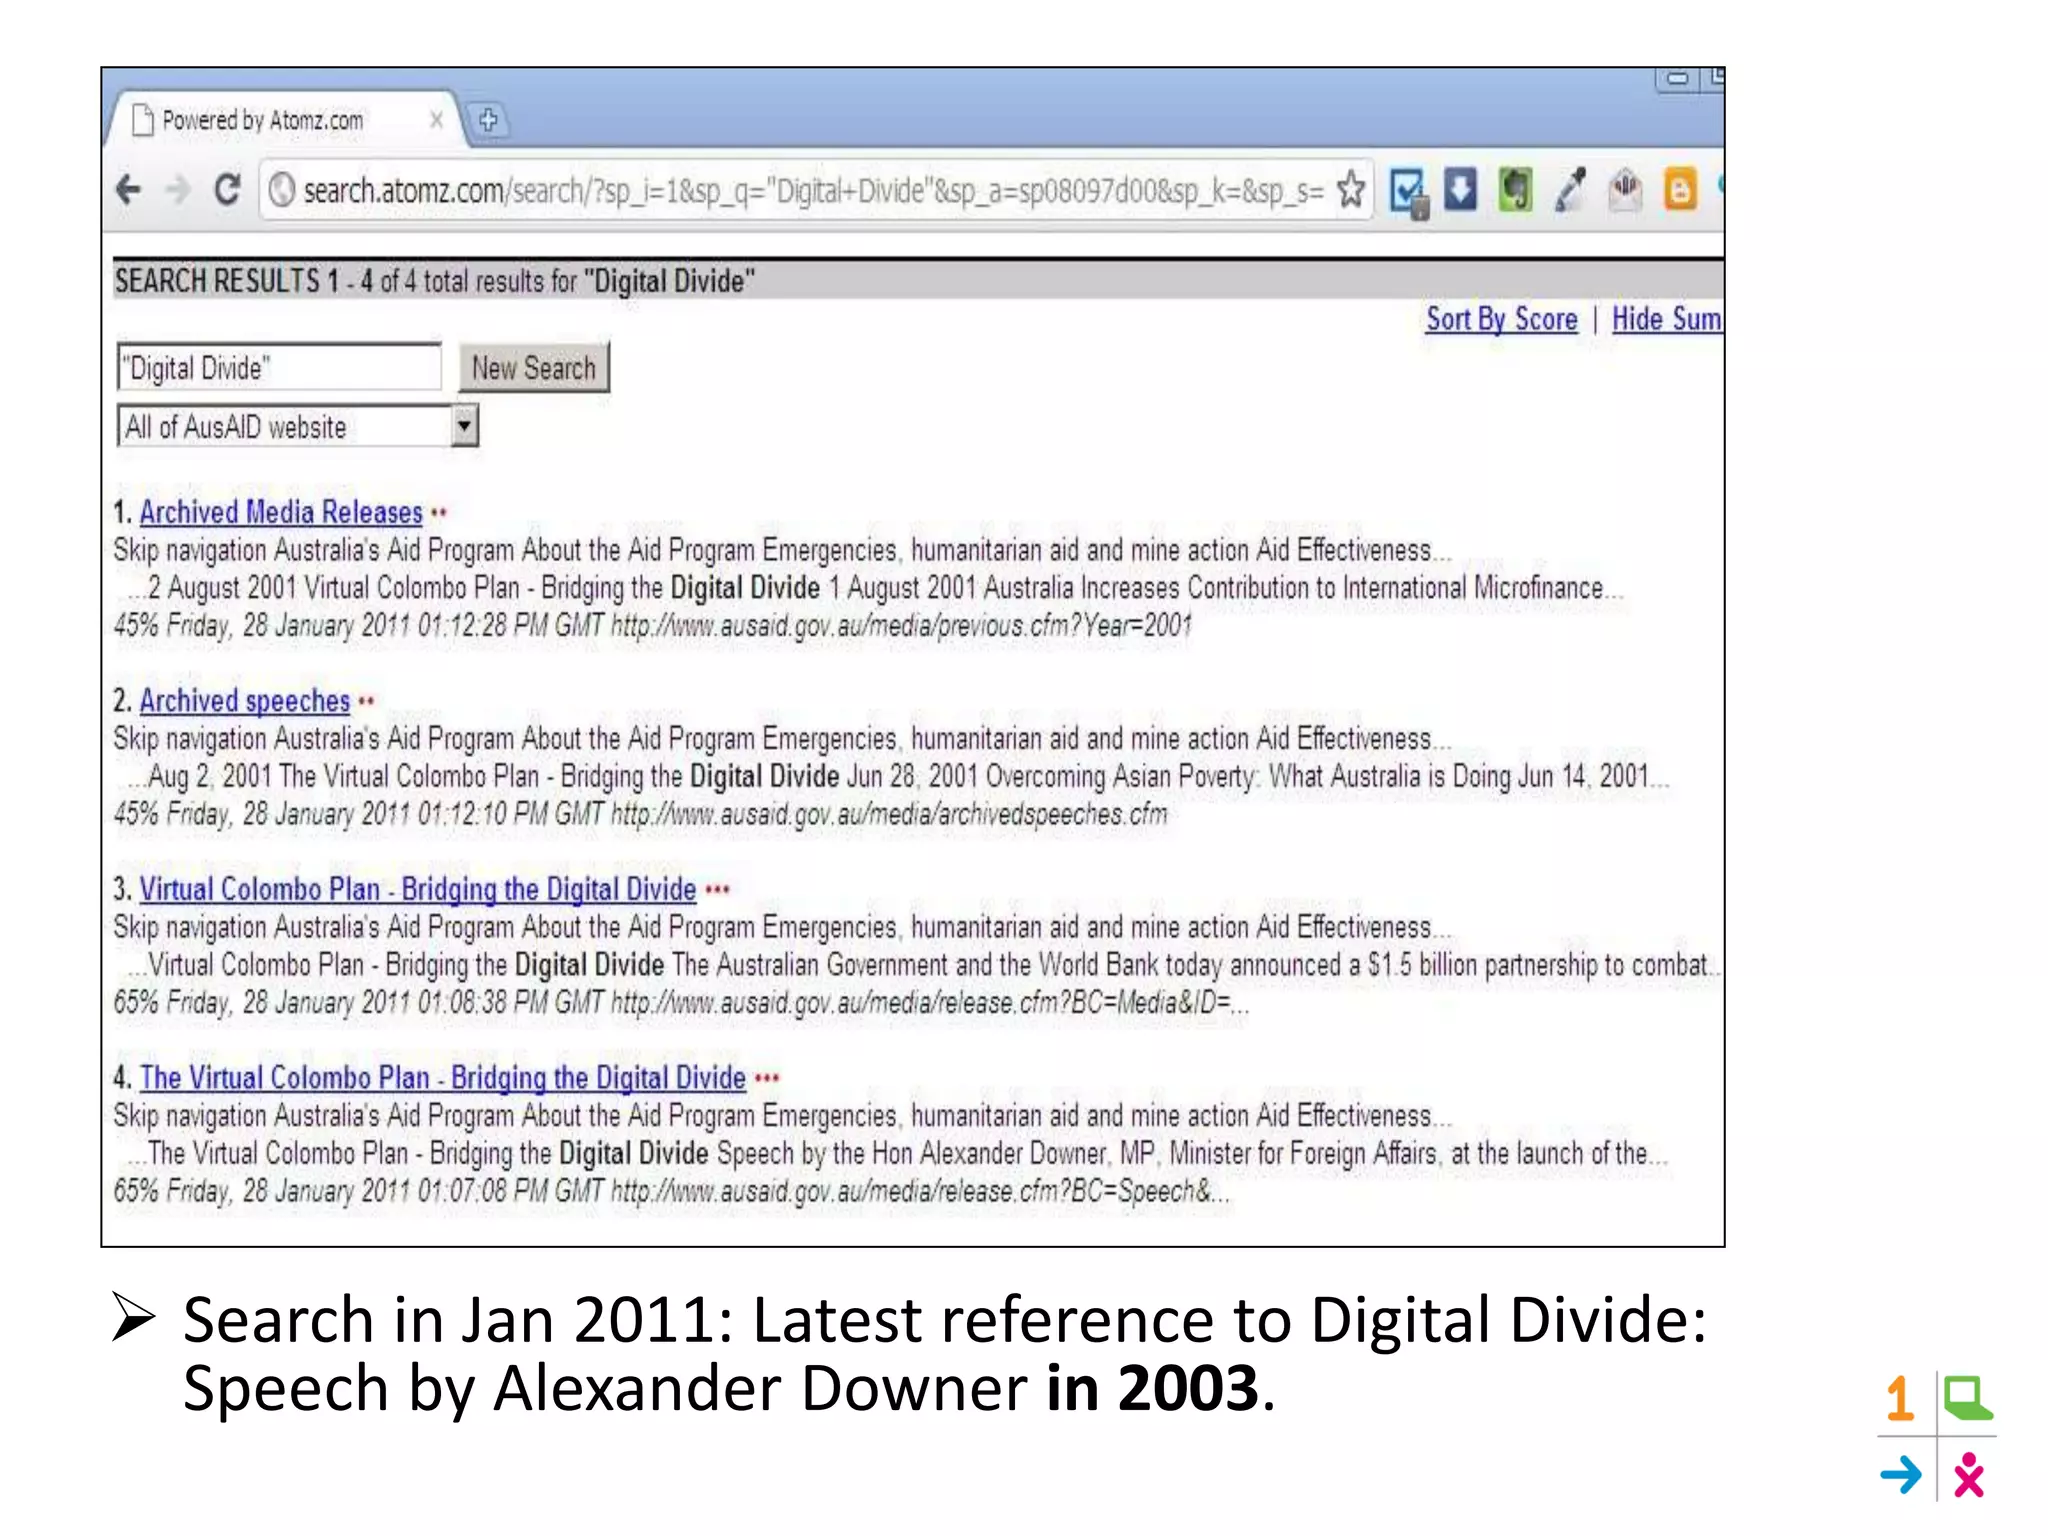This screenshot has width=2048, height=1536.
Task: Click the Sort By Score link
Action: 1501,319
